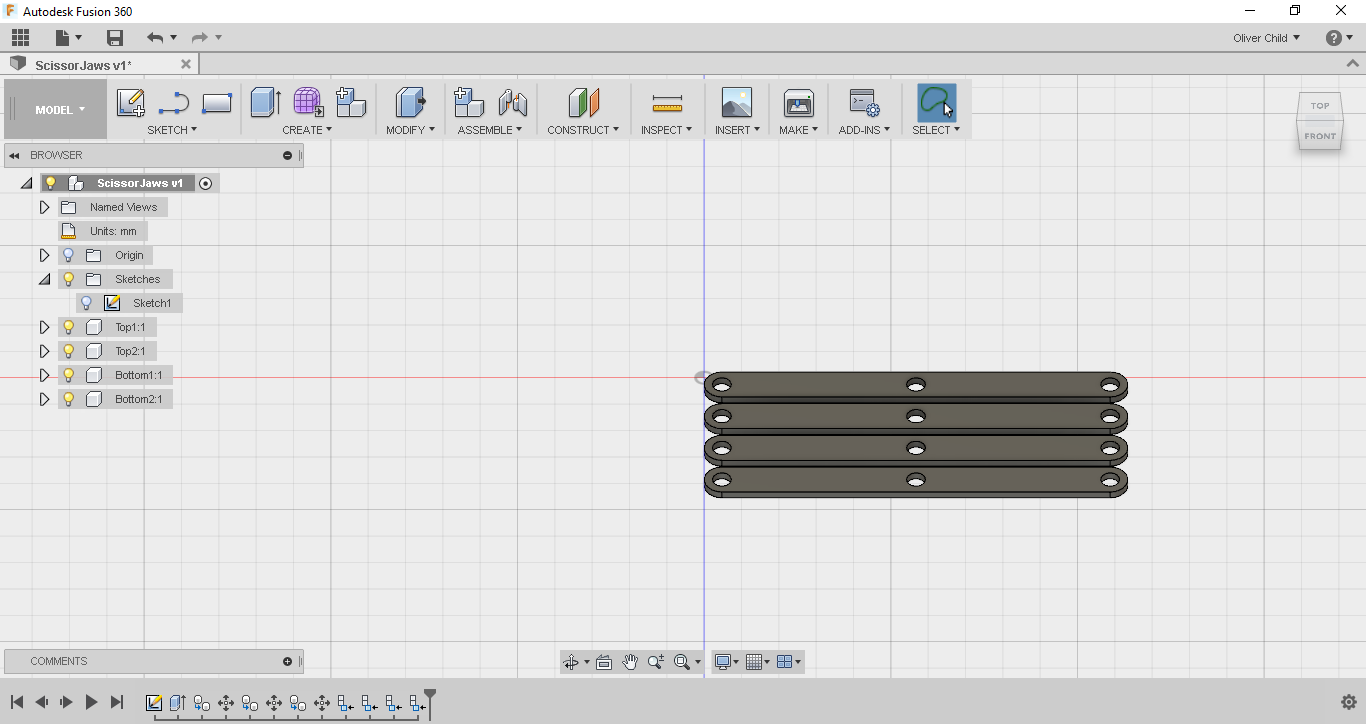Viewport: 1366px width, 724px height.
Task: Select the Measure tool
Action: pyautogui.click(x=667, y=102)
